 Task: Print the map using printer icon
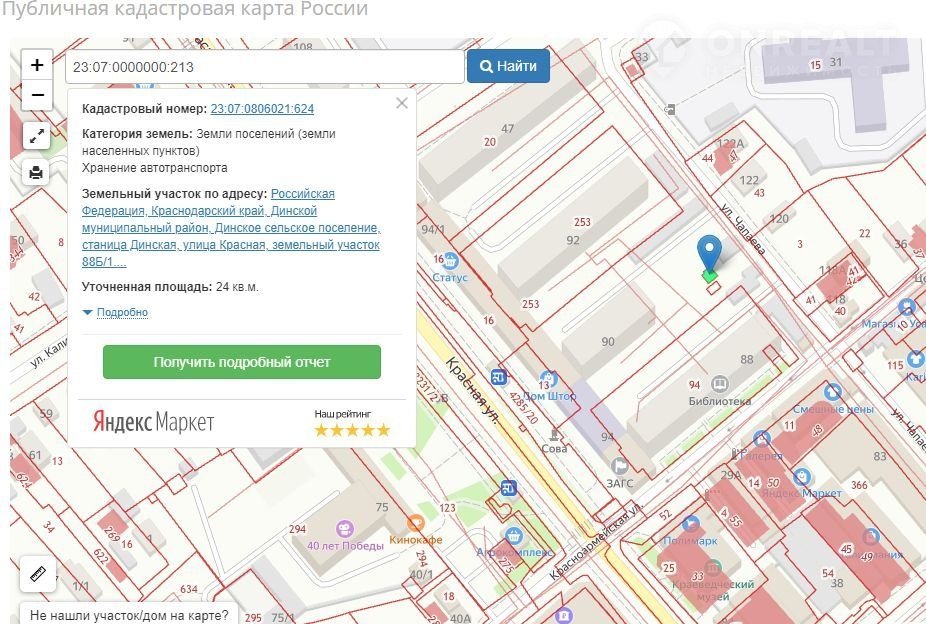point(37,172)
